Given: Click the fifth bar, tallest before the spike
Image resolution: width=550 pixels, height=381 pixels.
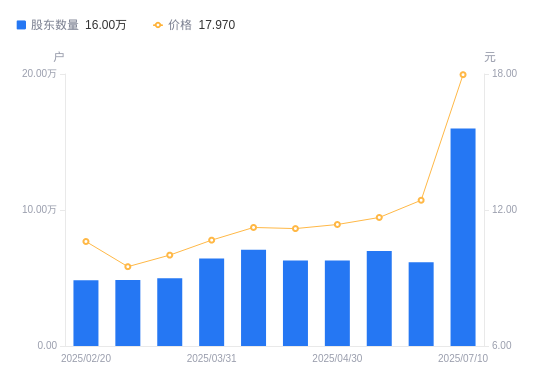Looking at the screenshot, I should pyautogui.click(x=254, y=298).
